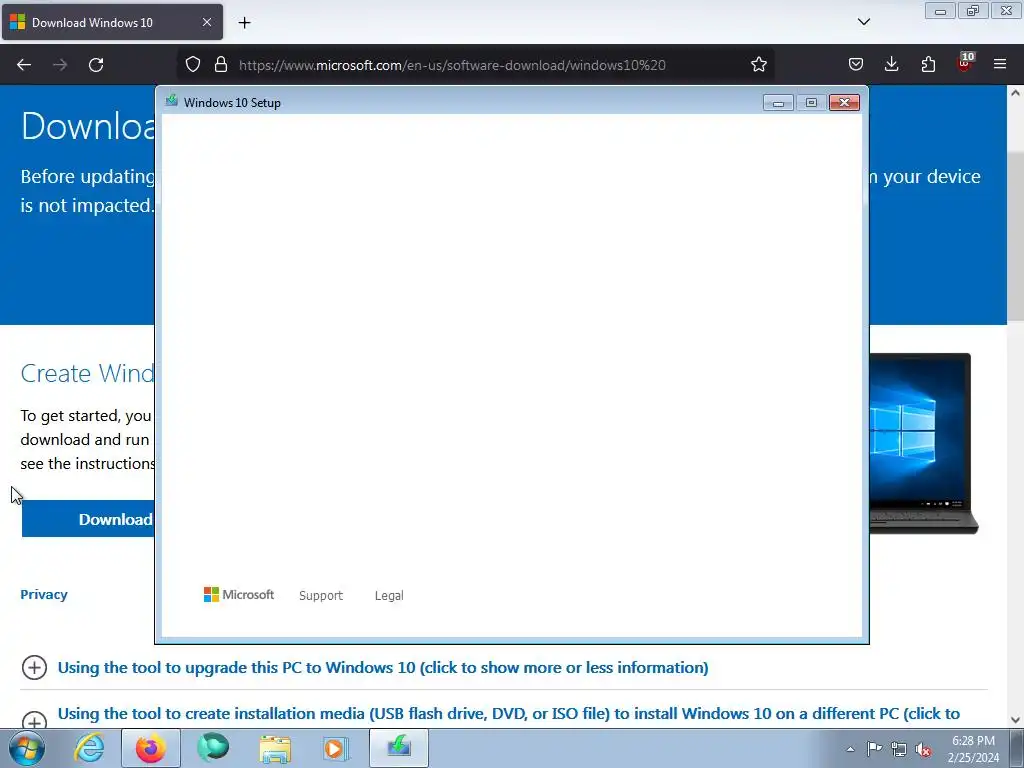Switch to Firefox in the taskbar

point(151,748)
